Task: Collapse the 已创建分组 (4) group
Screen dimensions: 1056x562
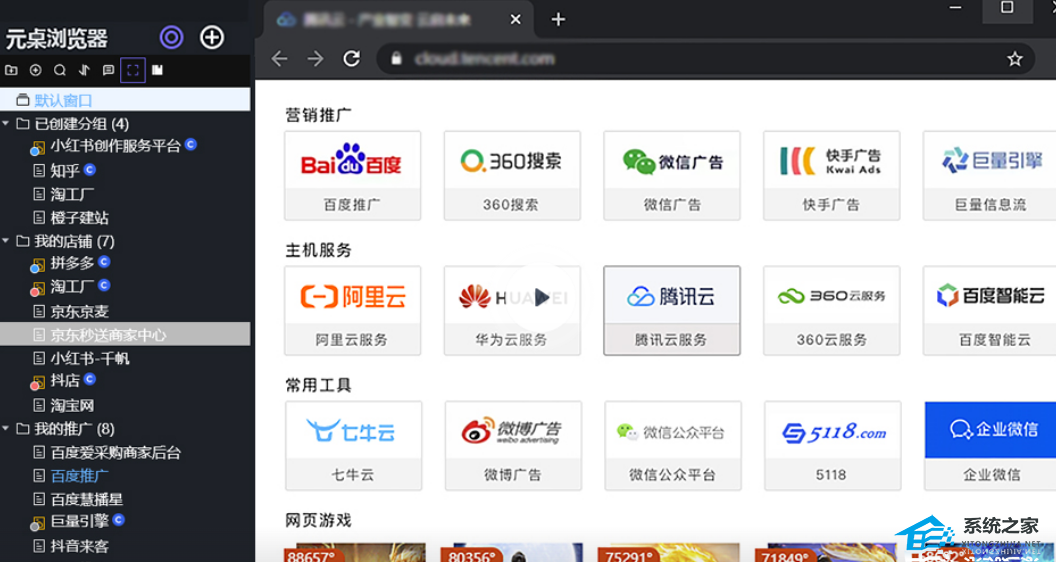Action: click(x=8, y=124)
